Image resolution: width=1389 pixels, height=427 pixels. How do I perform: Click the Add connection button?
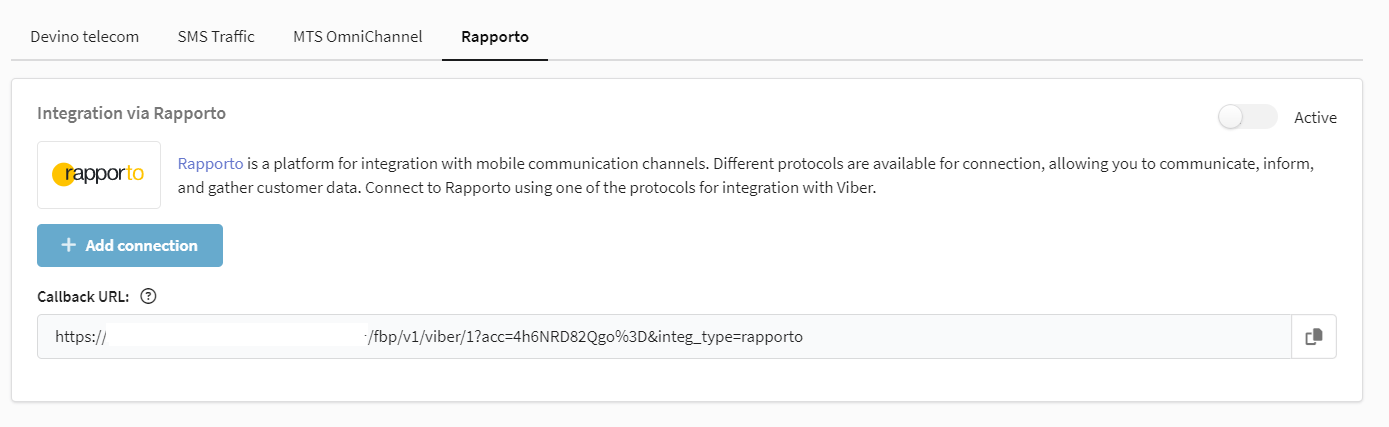coord(130,245)
